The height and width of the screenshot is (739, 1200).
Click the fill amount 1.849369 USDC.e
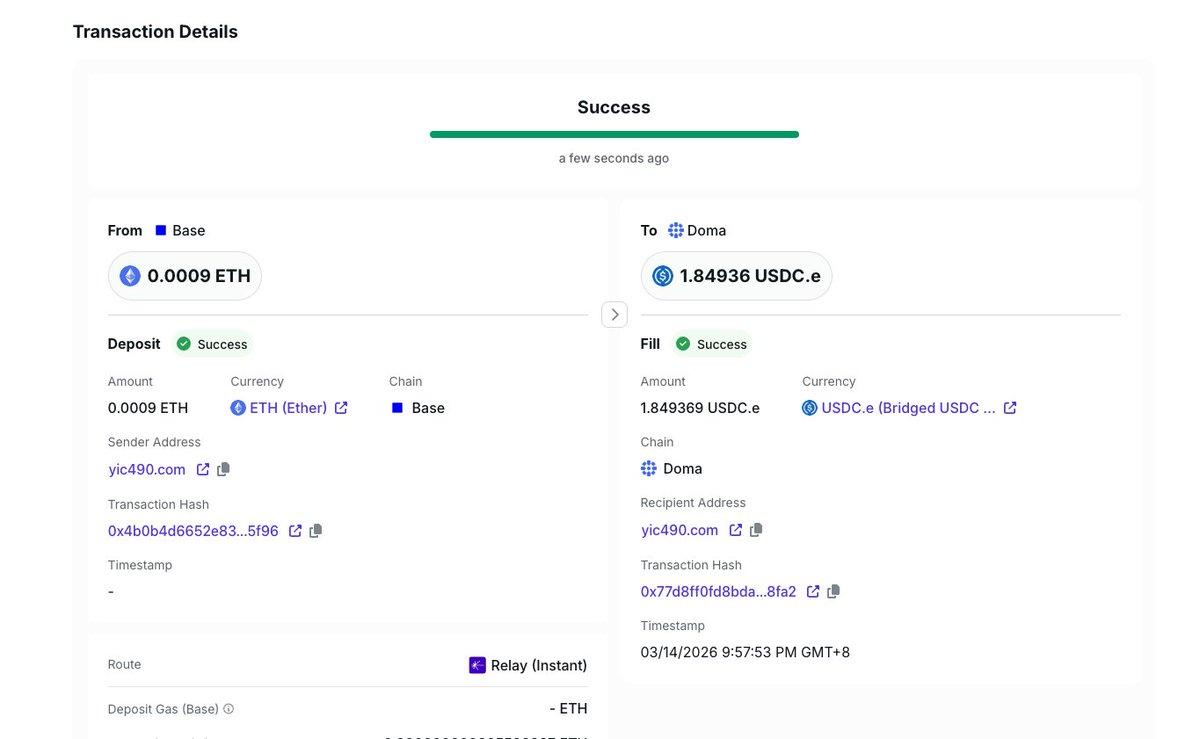700,408
